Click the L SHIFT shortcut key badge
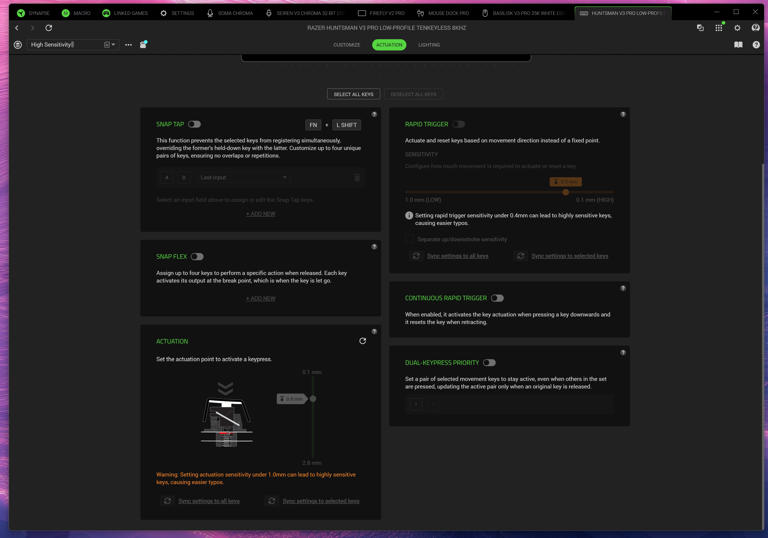768x538 pixels. [x=346, y=125]
